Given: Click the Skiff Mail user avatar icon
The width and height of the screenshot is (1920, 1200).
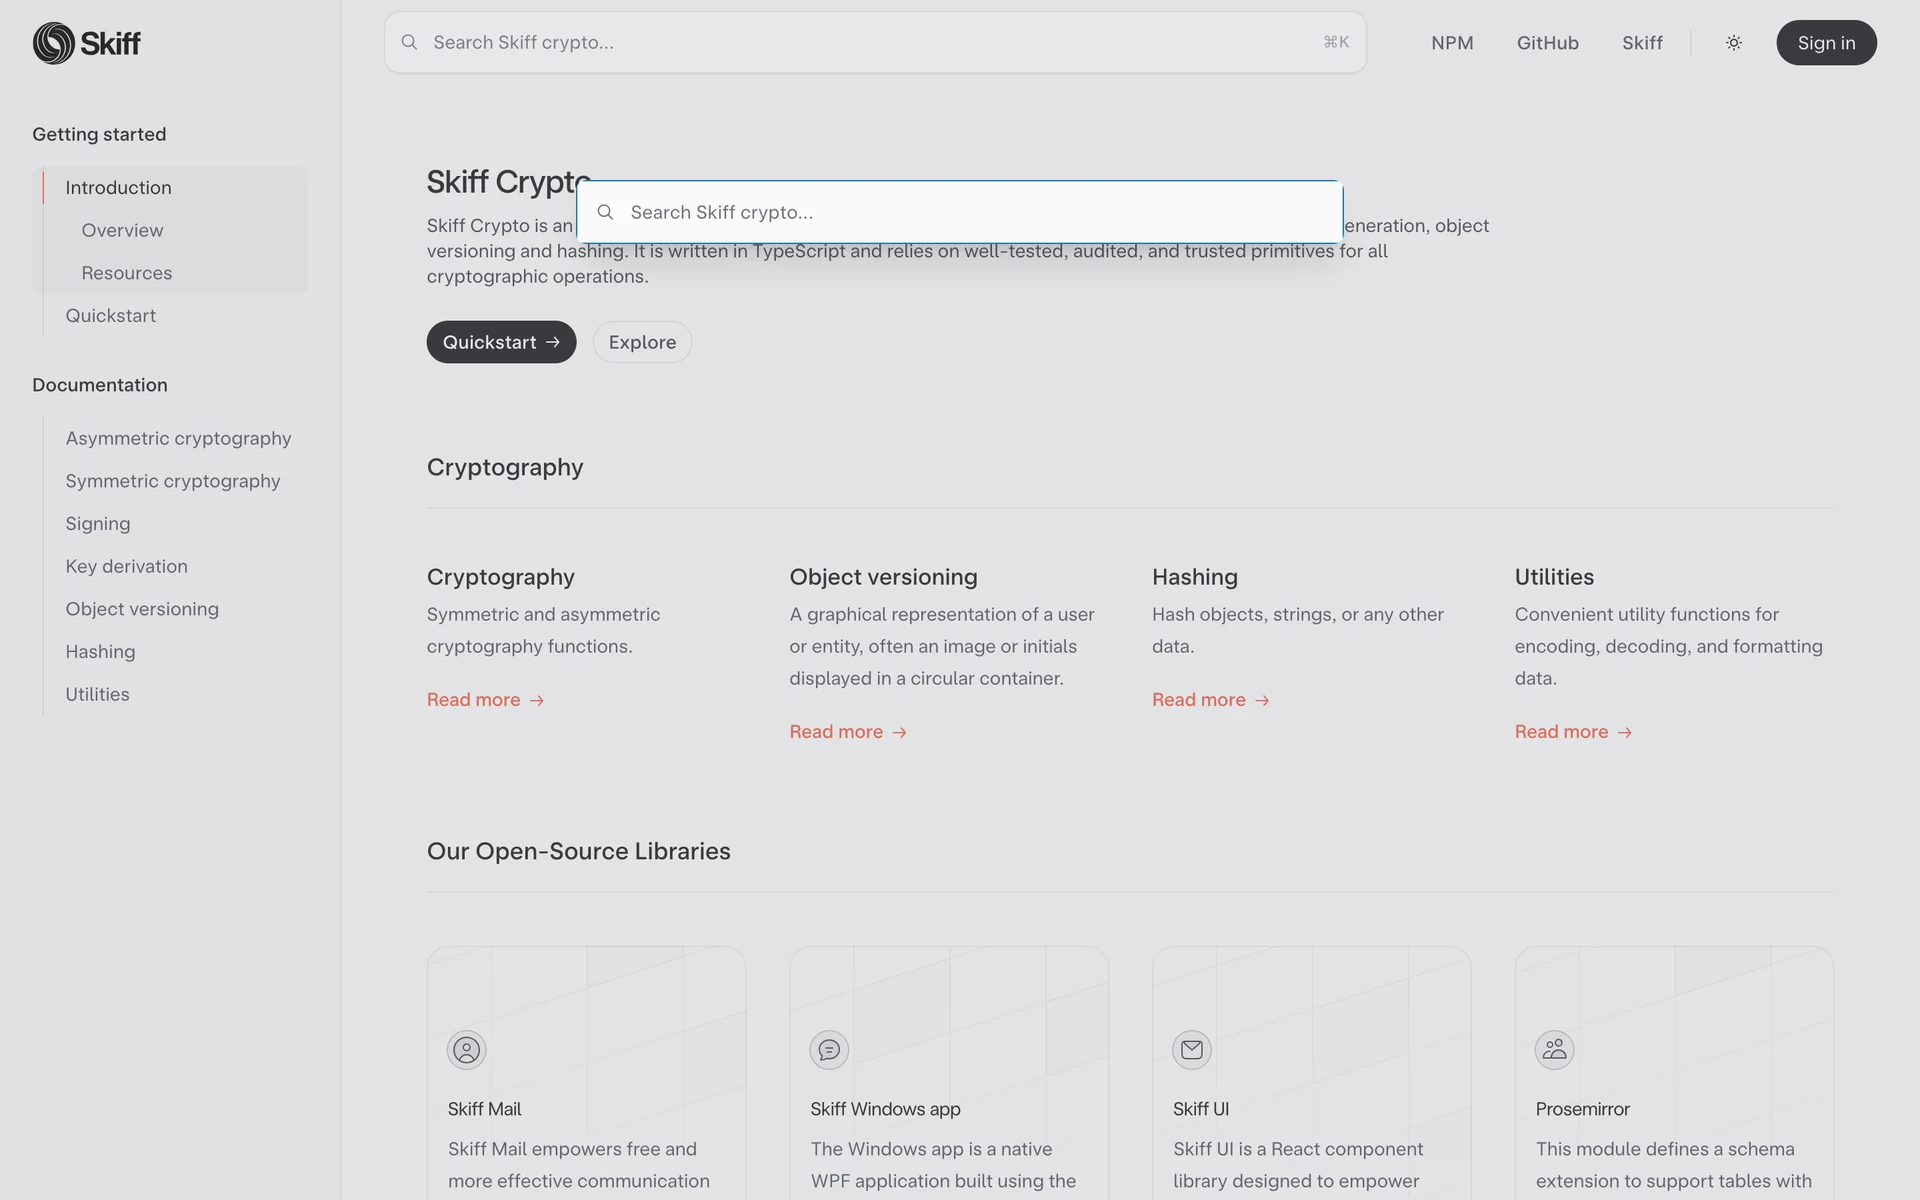Looking at the screenshot, I should pos(466,1050).
